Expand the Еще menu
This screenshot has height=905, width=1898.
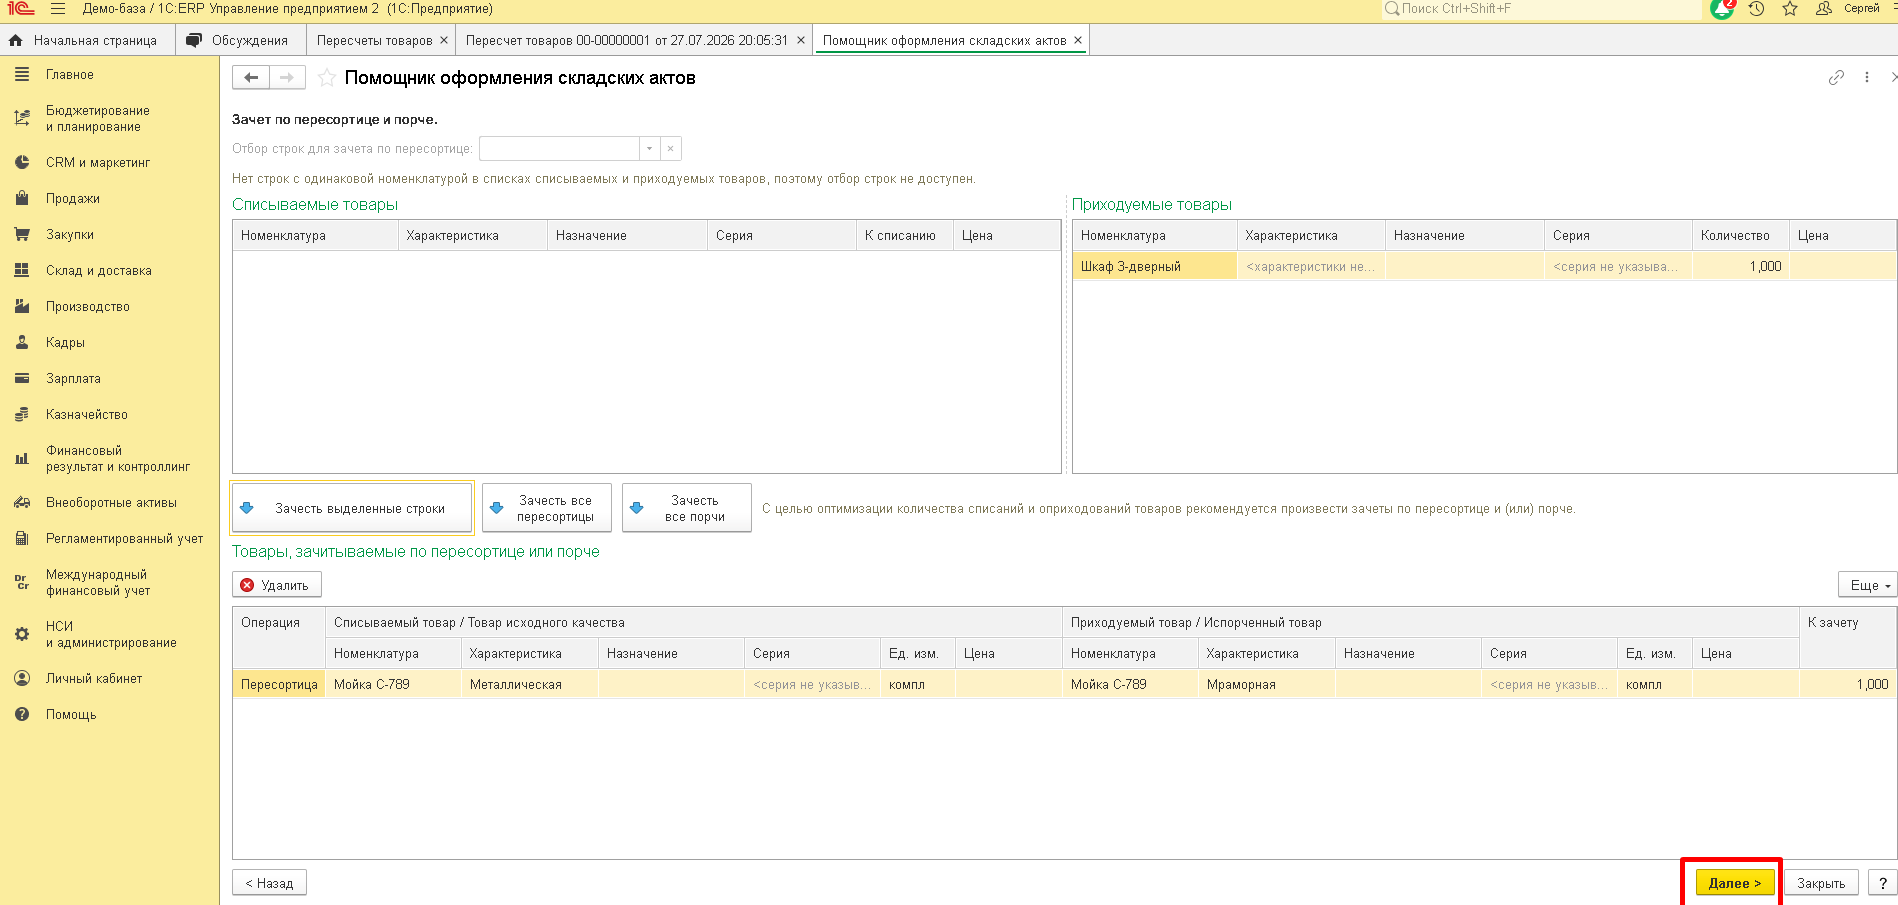[1868, 586]
